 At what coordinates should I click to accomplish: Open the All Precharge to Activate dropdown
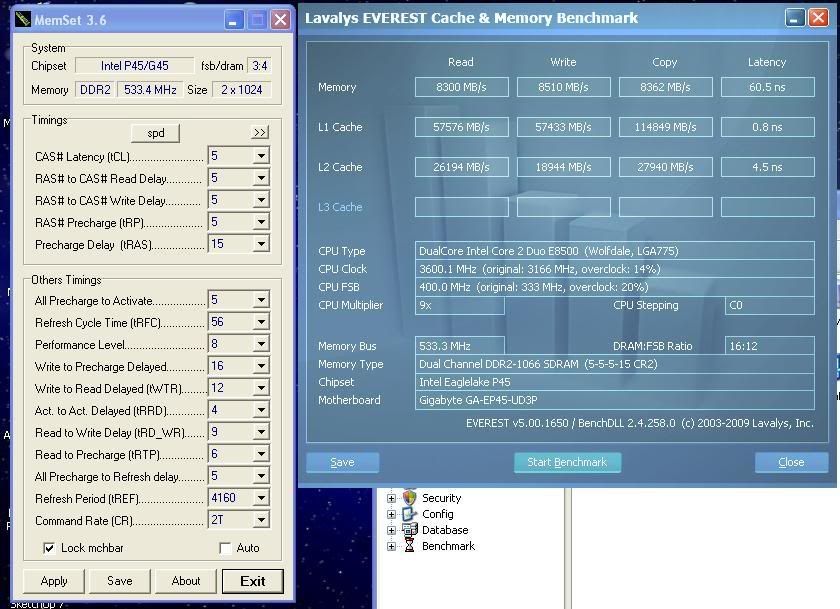click(261, 299)
